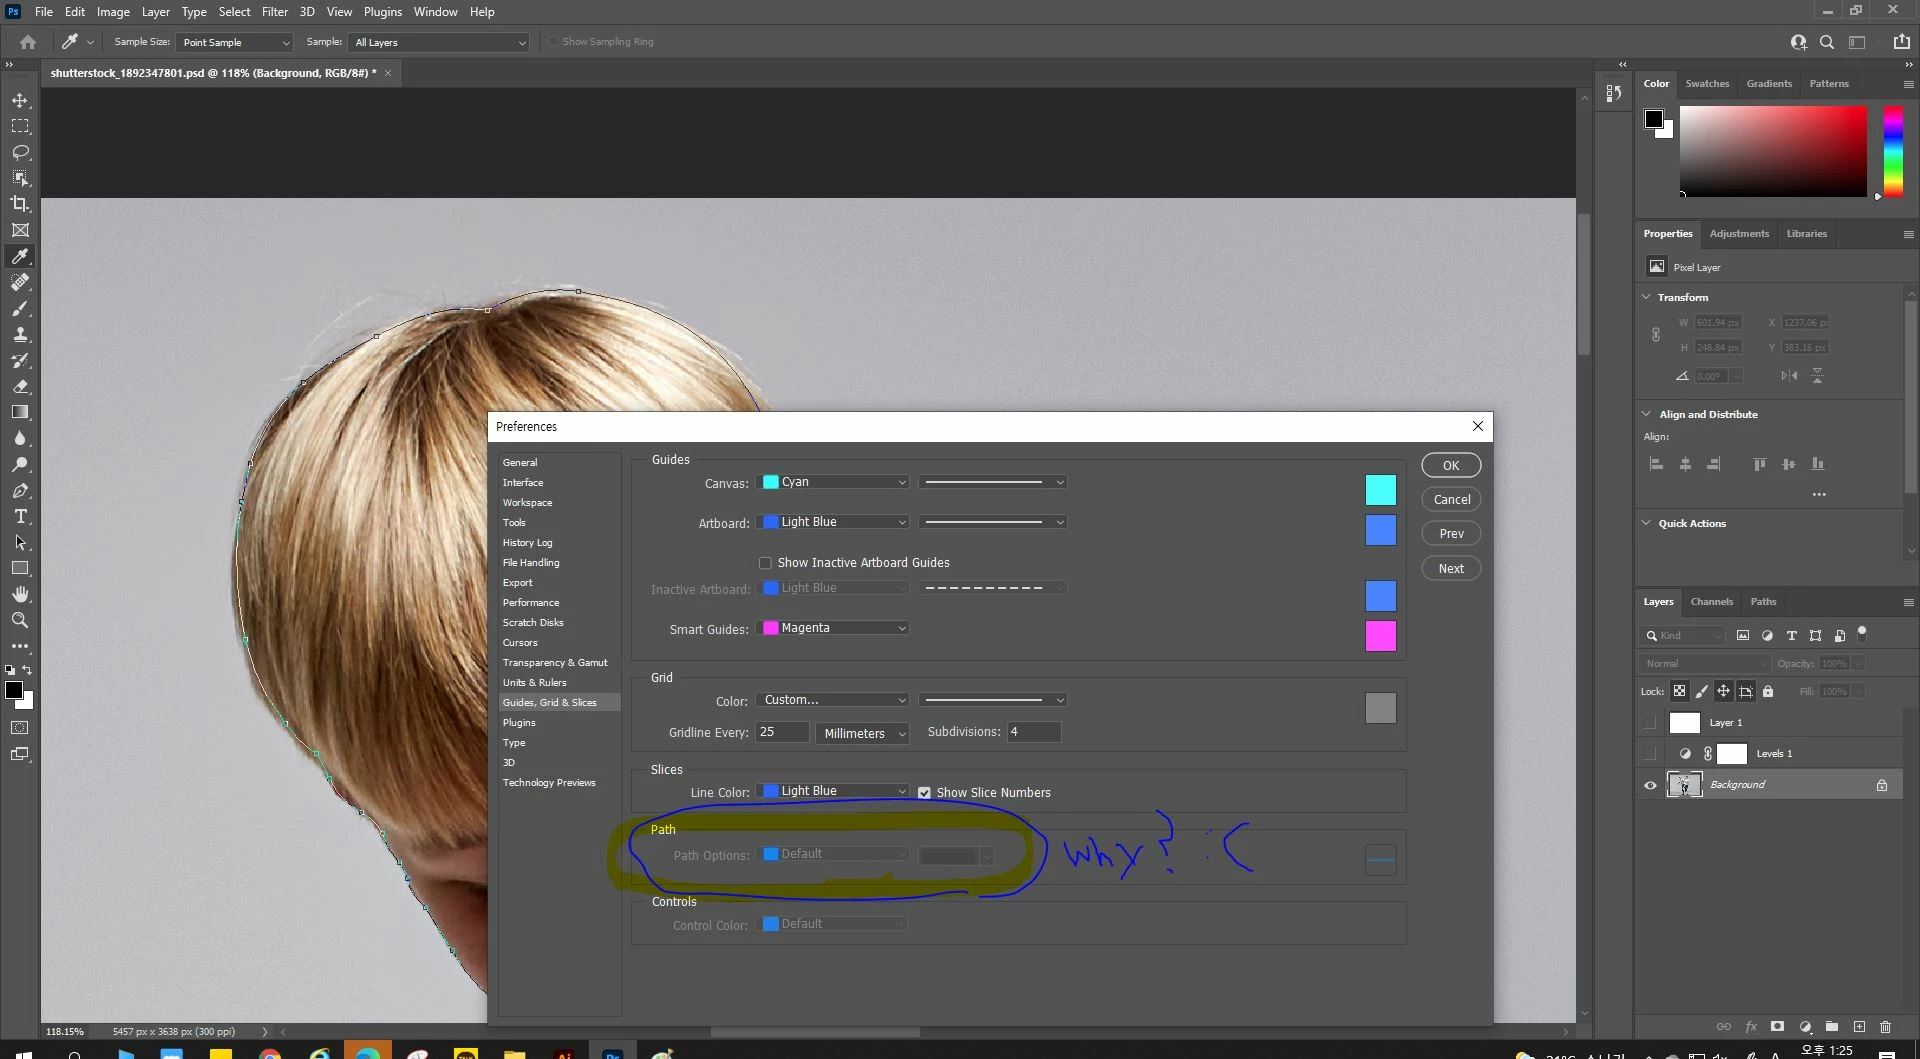Click the lock all layers icon
Screen dimensions: 1920x1059
coord(1768,691)
